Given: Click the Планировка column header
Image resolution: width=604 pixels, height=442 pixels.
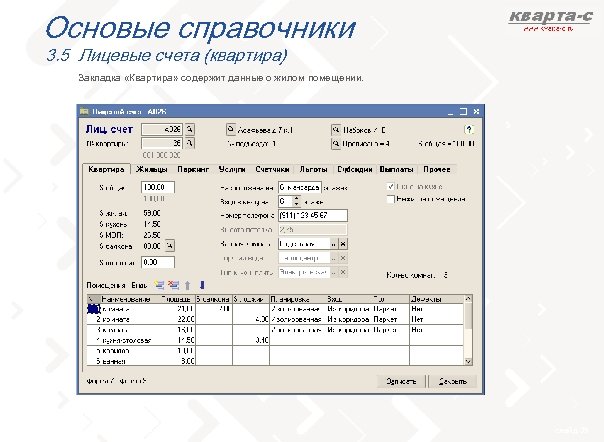Looking at the screenshot, I should coord(297,299).
